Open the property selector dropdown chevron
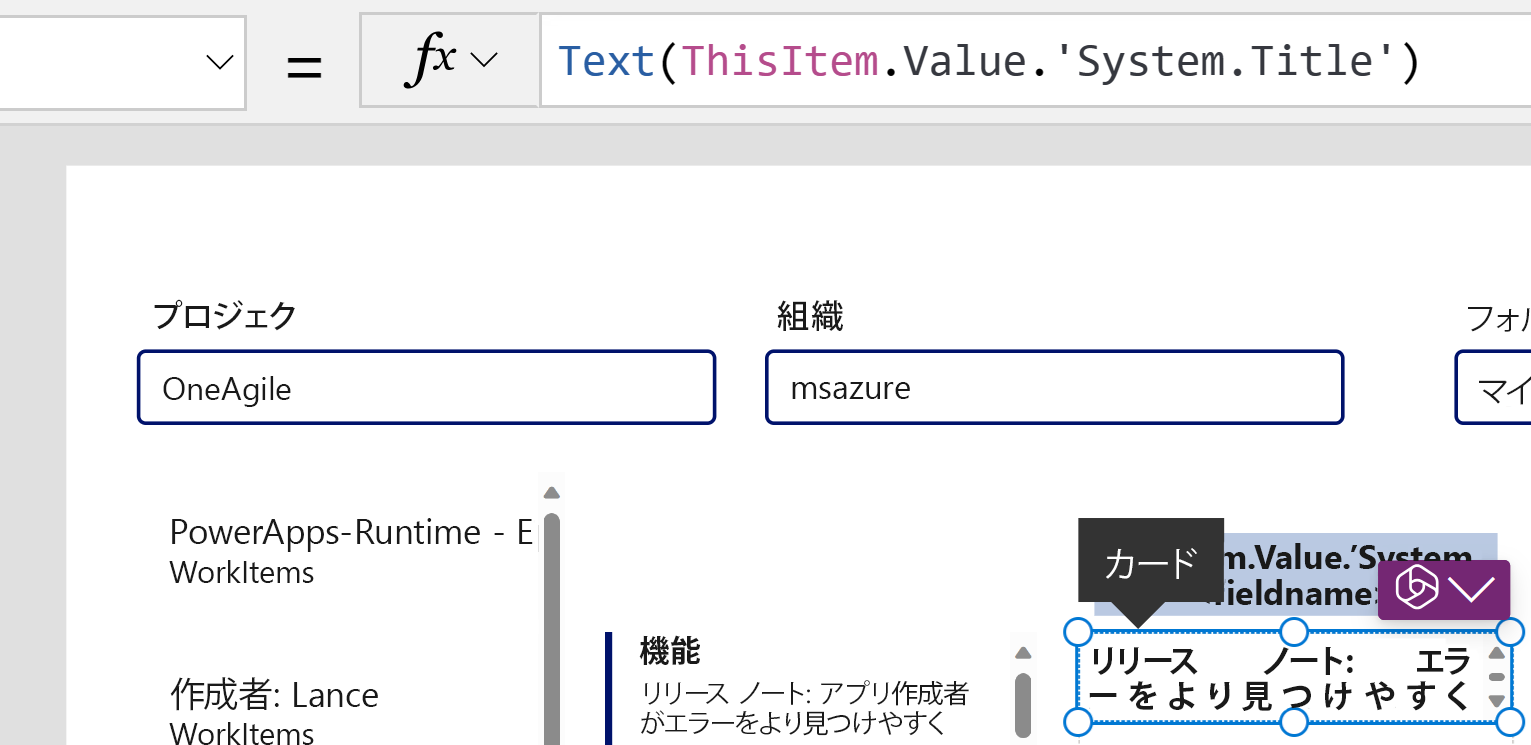The width and height of the screenshot is (1531, 745). (219, 62)
